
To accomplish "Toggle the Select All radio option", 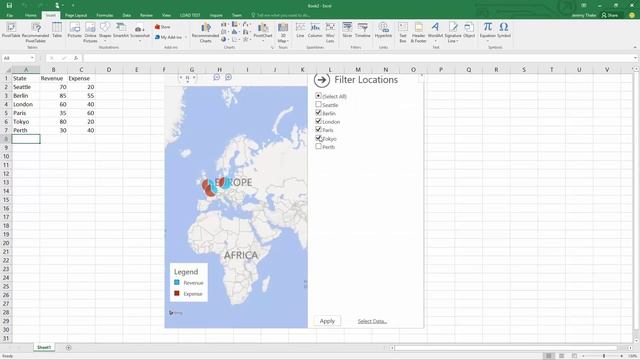I will pyautogui.click(x=318, y=96).
